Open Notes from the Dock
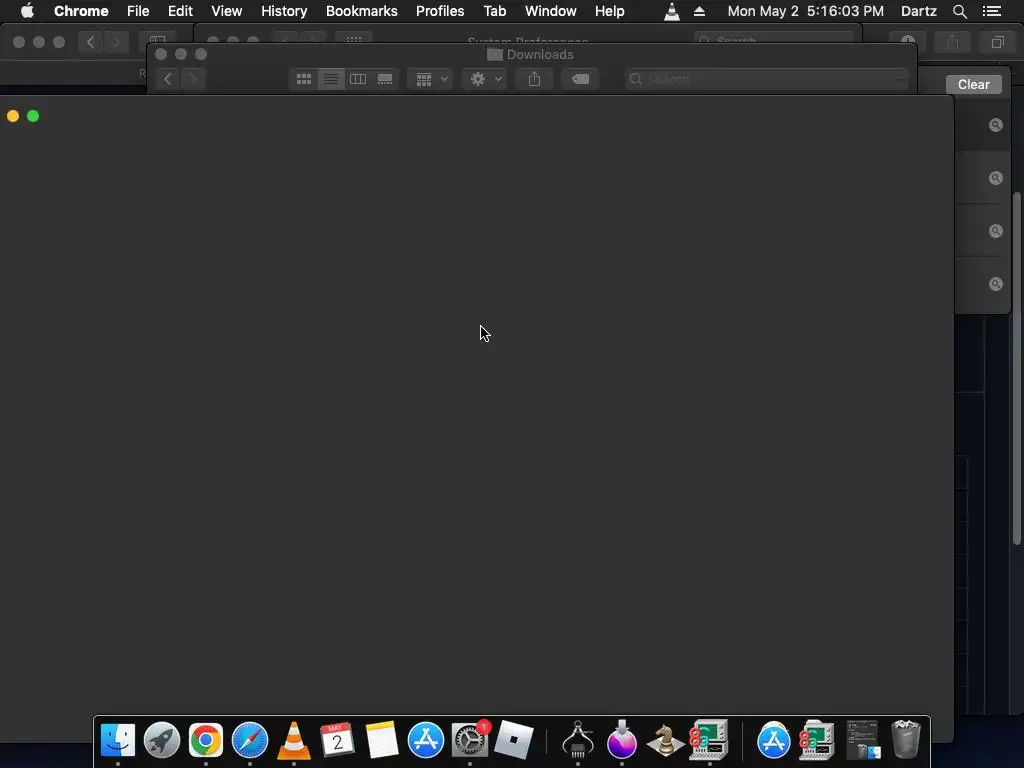Screen dimensions: 1024x768 (382, 740)
